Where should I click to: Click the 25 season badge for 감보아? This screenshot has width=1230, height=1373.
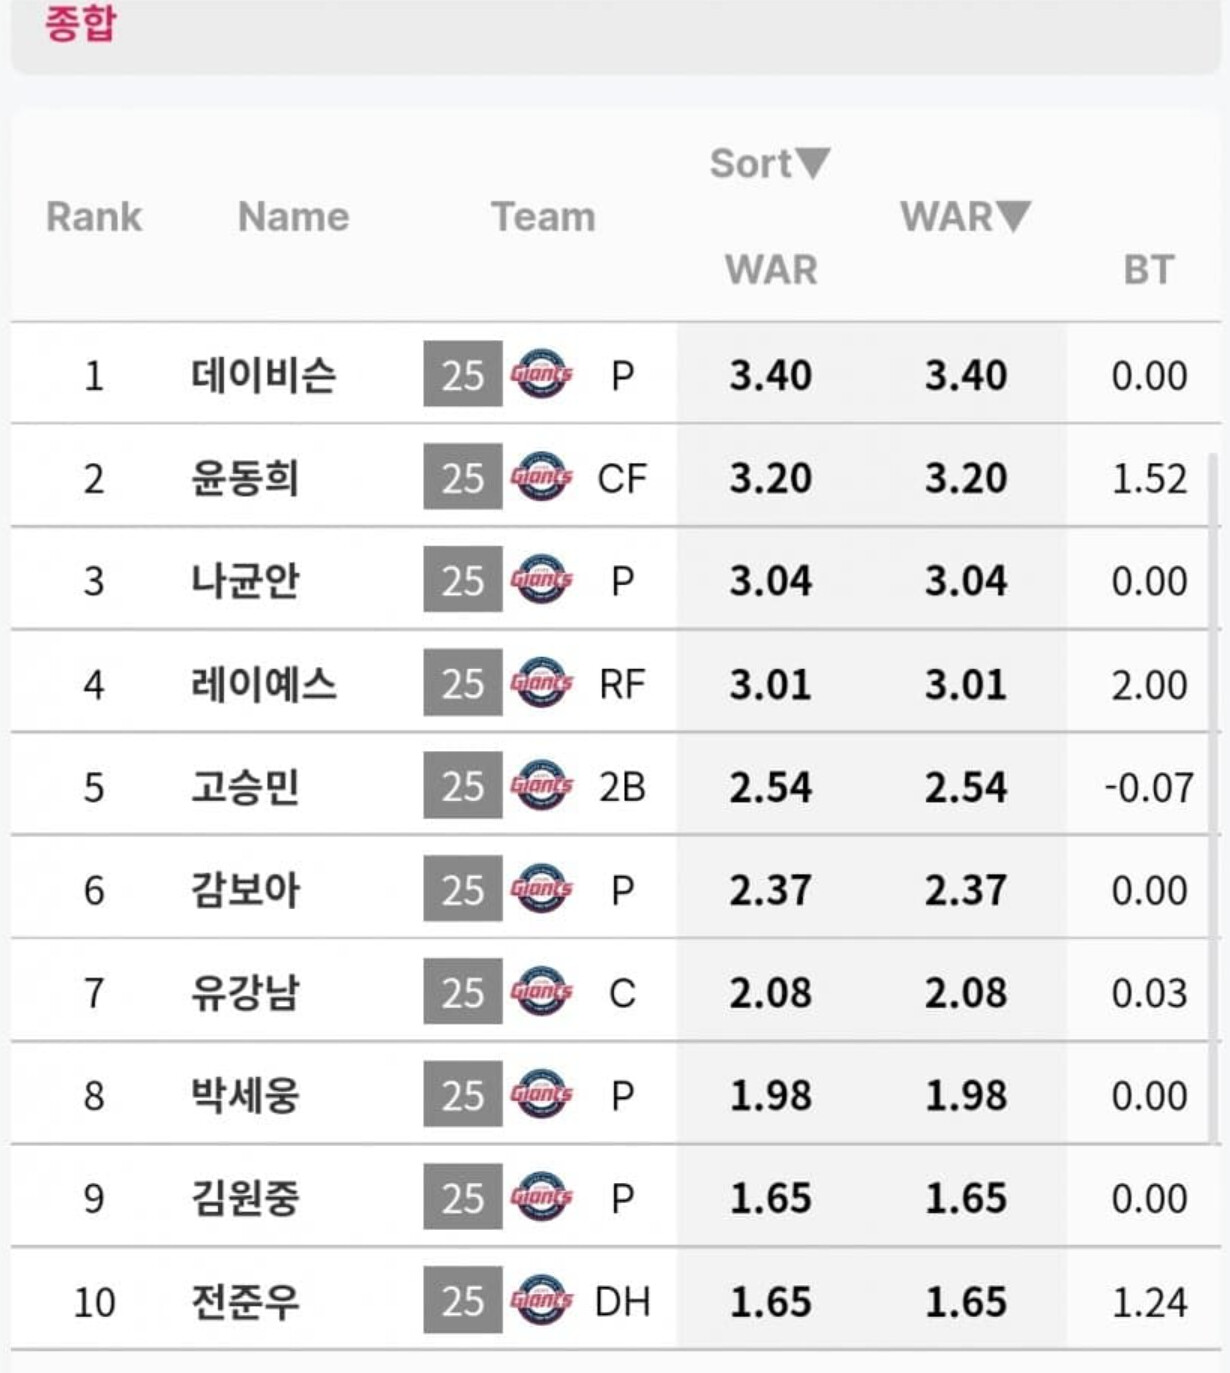pyautogui.click(x=463, y=890)
